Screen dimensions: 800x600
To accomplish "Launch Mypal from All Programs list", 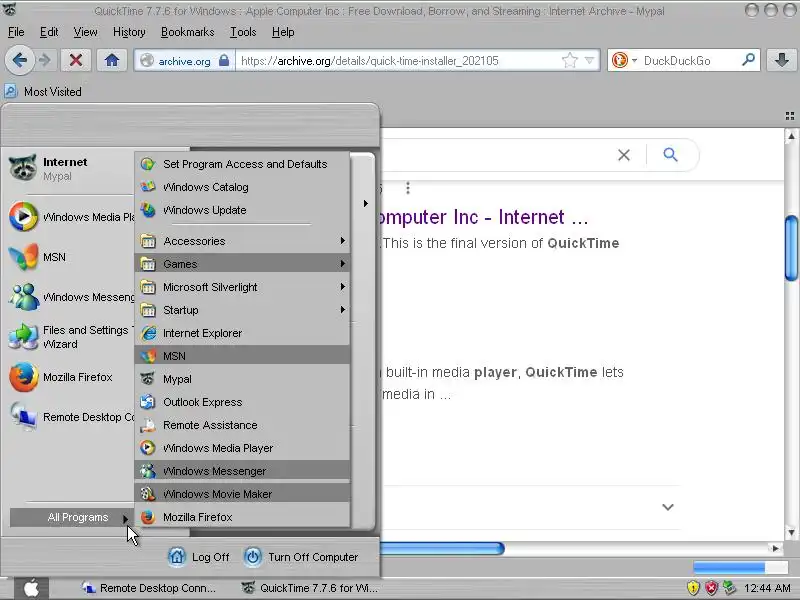I will point(243,379).
